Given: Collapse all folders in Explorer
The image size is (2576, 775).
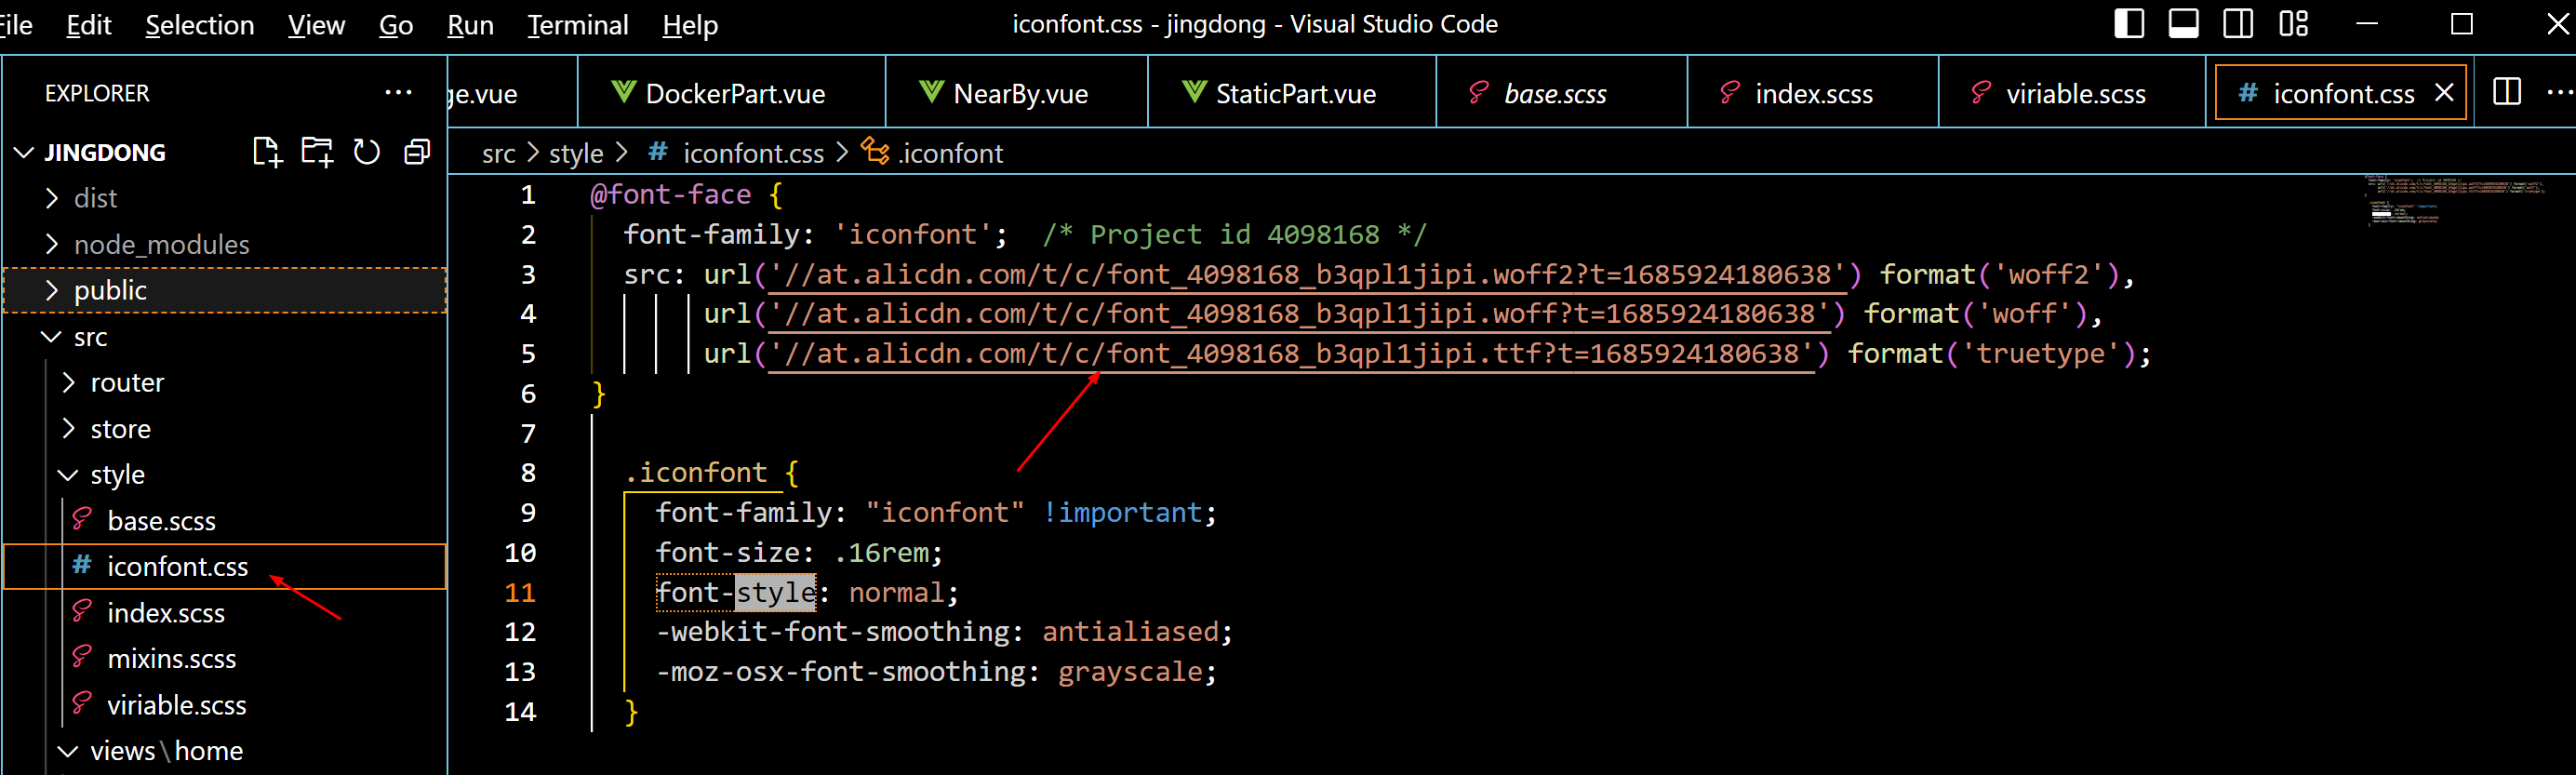Looking at the screenshot, I should coord(417,152).
